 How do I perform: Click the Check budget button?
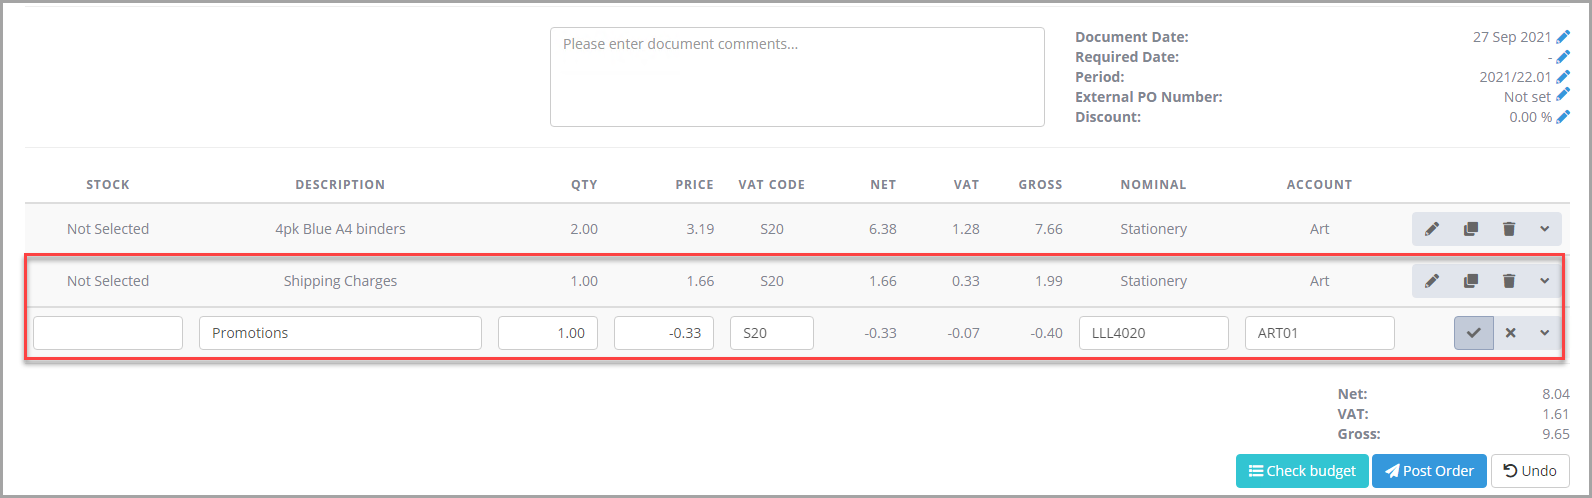[x=1301, y=471]
